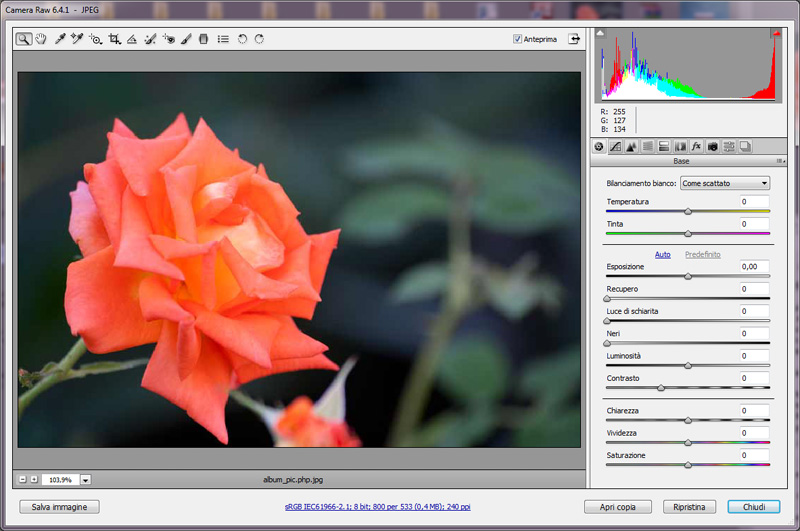Viewport: 800px width, 531px height.
Task: Open the Base (Basic) panel tab
Action: point(599,146)
